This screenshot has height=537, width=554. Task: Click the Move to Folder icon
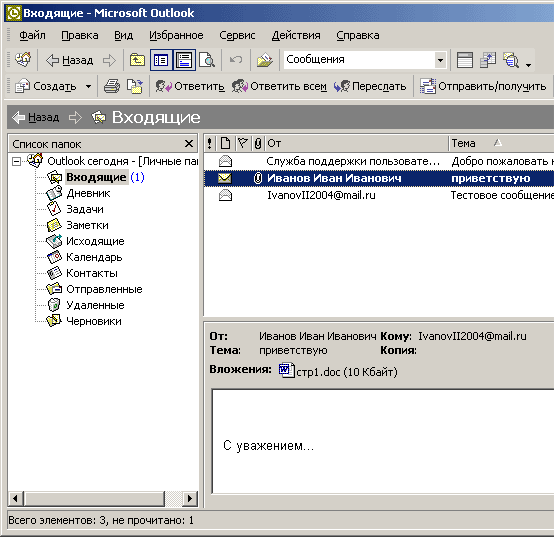(x=135, y=86)
